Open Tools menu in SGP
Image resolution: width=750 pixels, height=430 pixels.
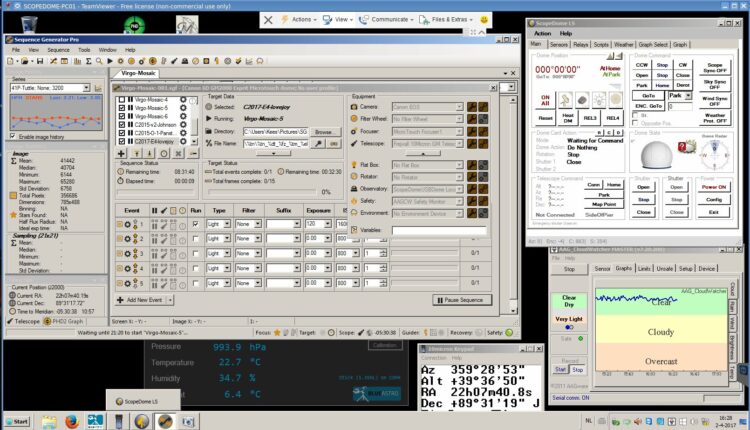[84, 50]
